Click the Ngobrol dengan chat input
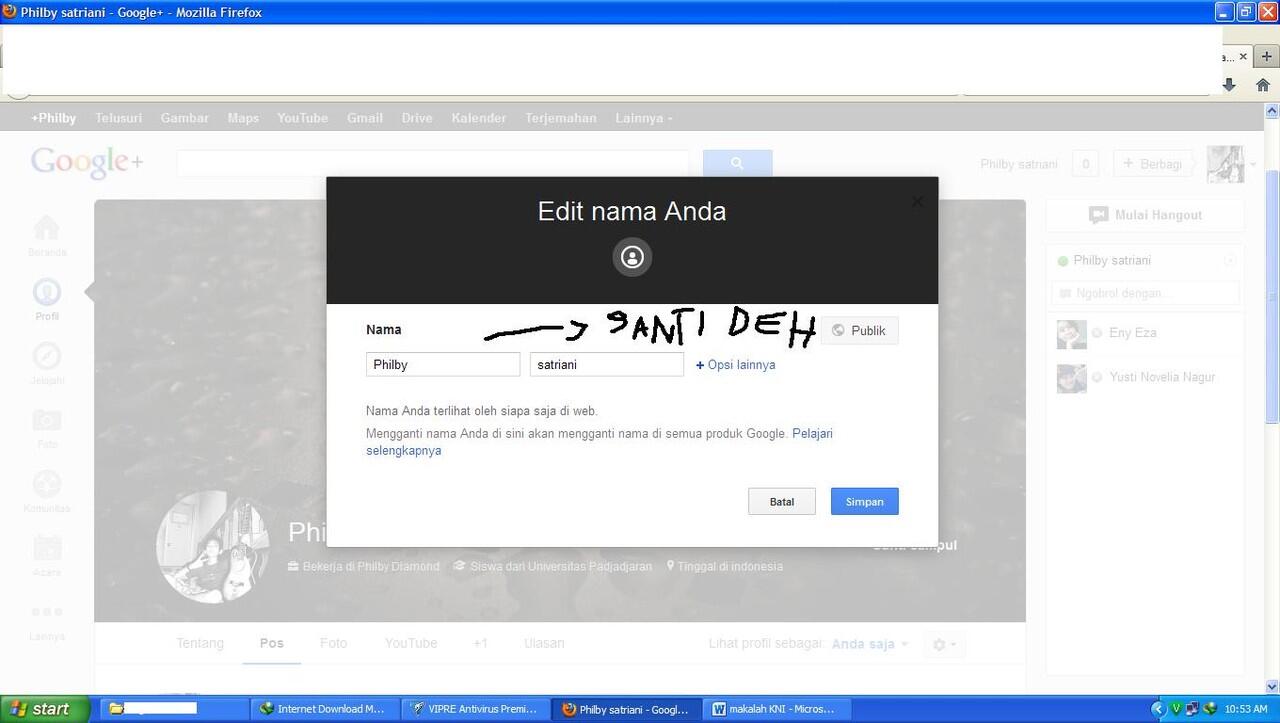This screenshot has width=1280, height=723. click(x=1145, y=293)
